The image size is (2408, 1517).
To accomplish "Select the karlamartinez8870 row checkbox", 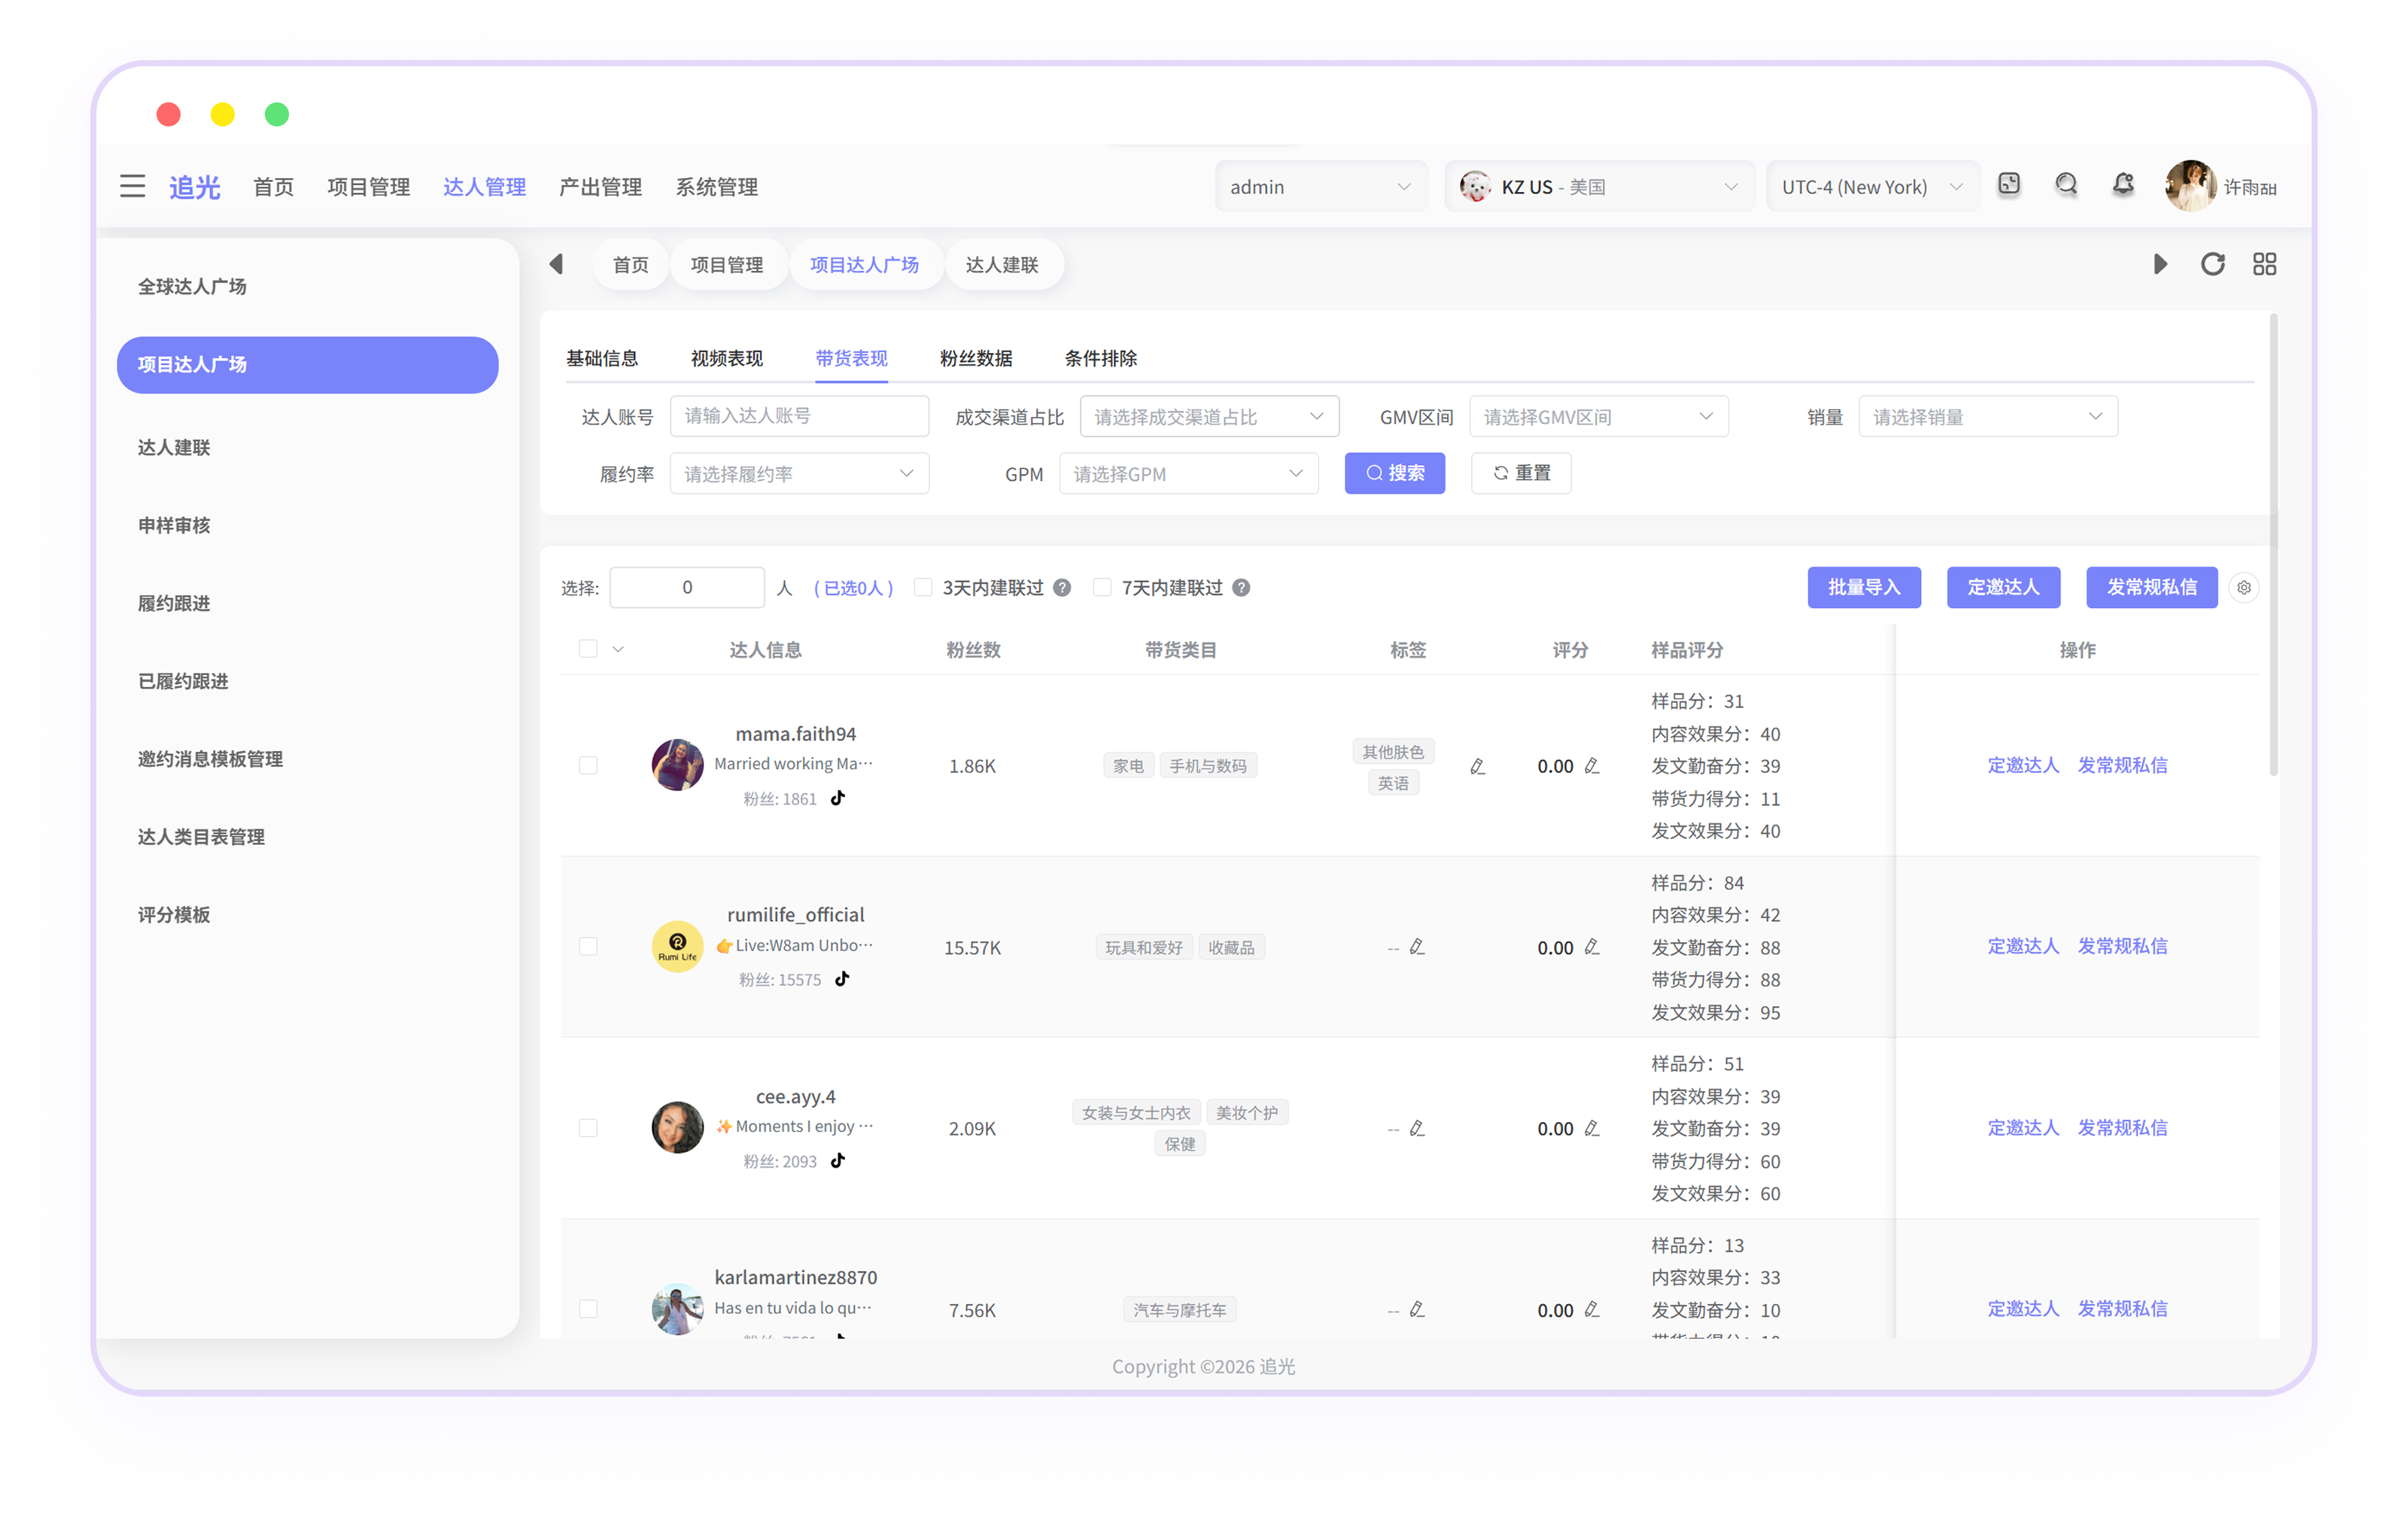I will click(x=588, y=1310).
